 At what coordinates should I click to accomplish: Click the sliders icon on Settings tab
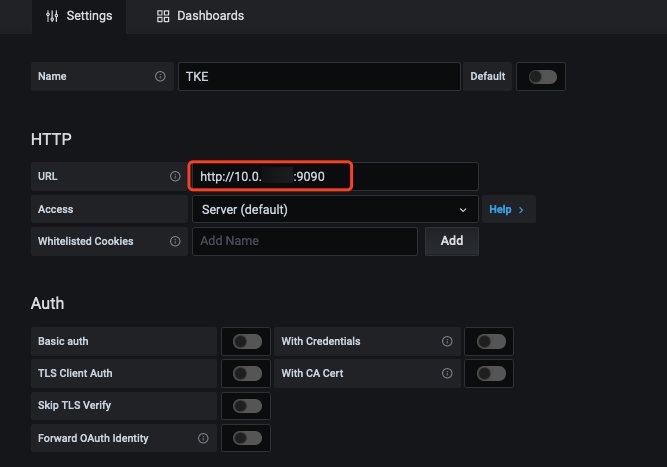(53, 16)
